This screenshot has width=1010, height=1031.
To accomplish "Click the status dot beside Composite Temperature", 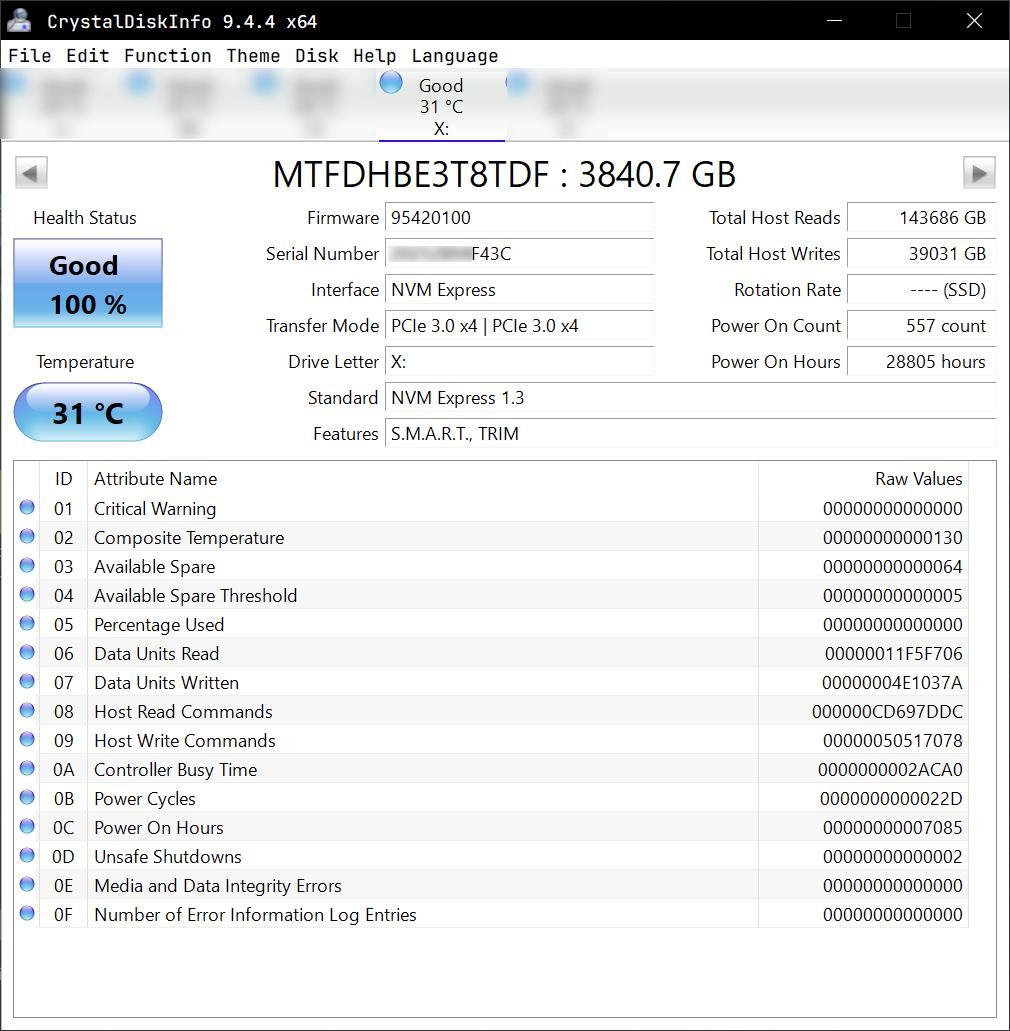I will tap(27, 537).
